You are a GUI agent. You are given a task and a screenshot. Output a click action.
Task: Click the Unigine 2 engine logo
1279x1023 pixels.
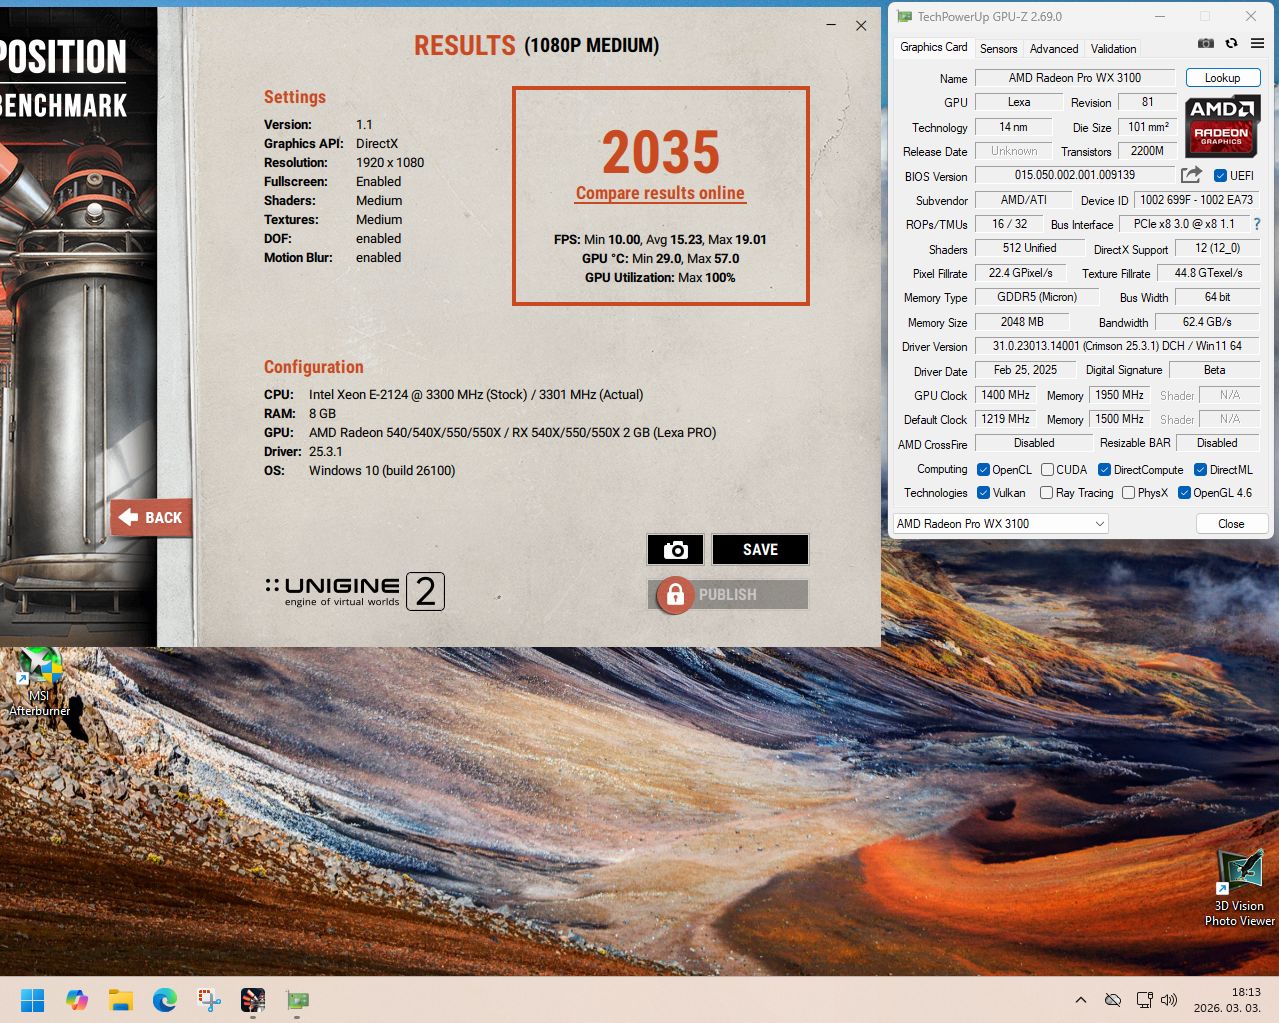[354, 591]
